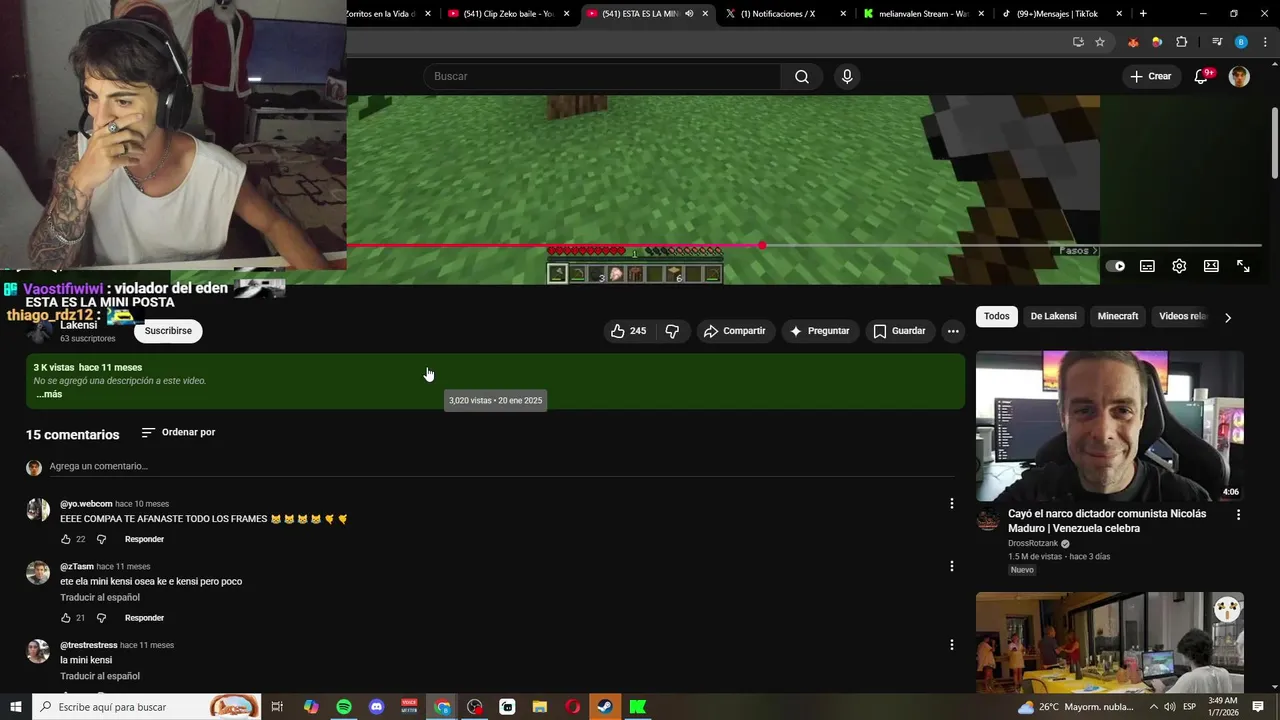Open Kick app from the taskbar
Viewport: 1280px width, 720px height.
pos(638,707)
